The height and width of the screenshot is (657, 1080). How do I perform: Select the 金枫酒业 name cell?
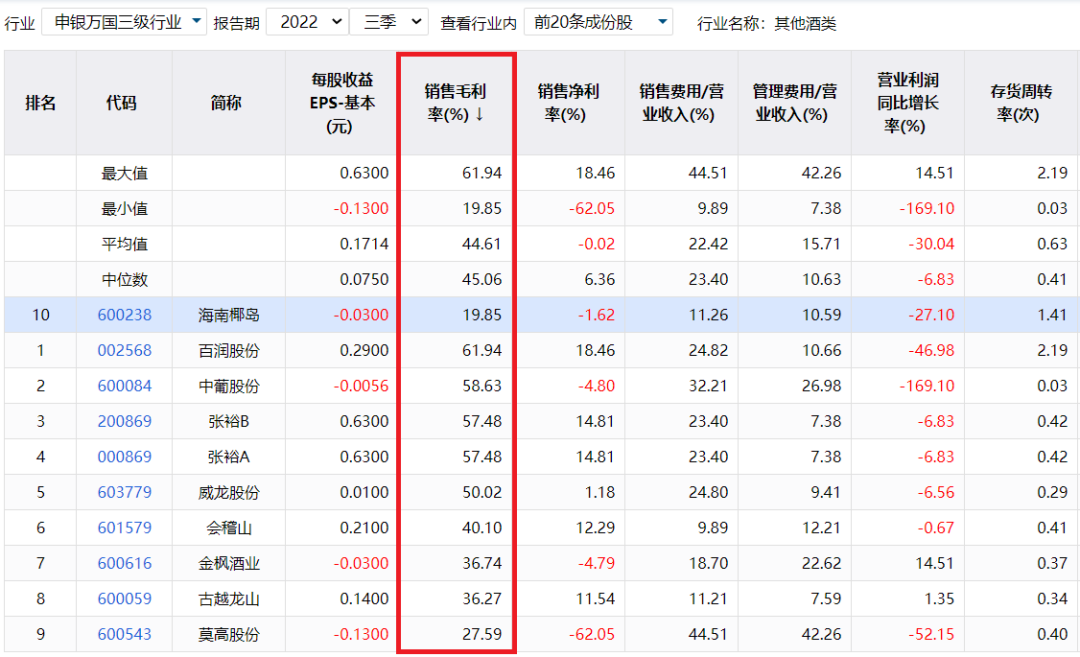(x=229, y=563)
